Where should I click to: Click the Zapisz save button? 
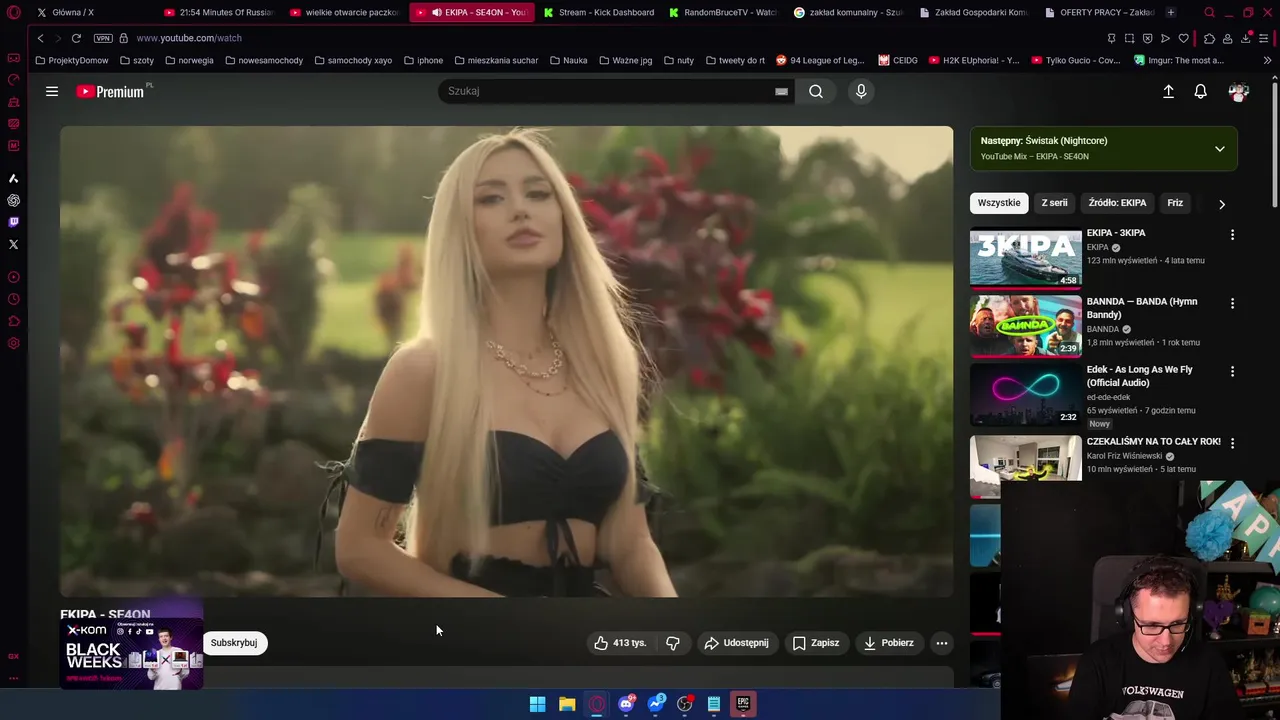[x=816, y=643]
